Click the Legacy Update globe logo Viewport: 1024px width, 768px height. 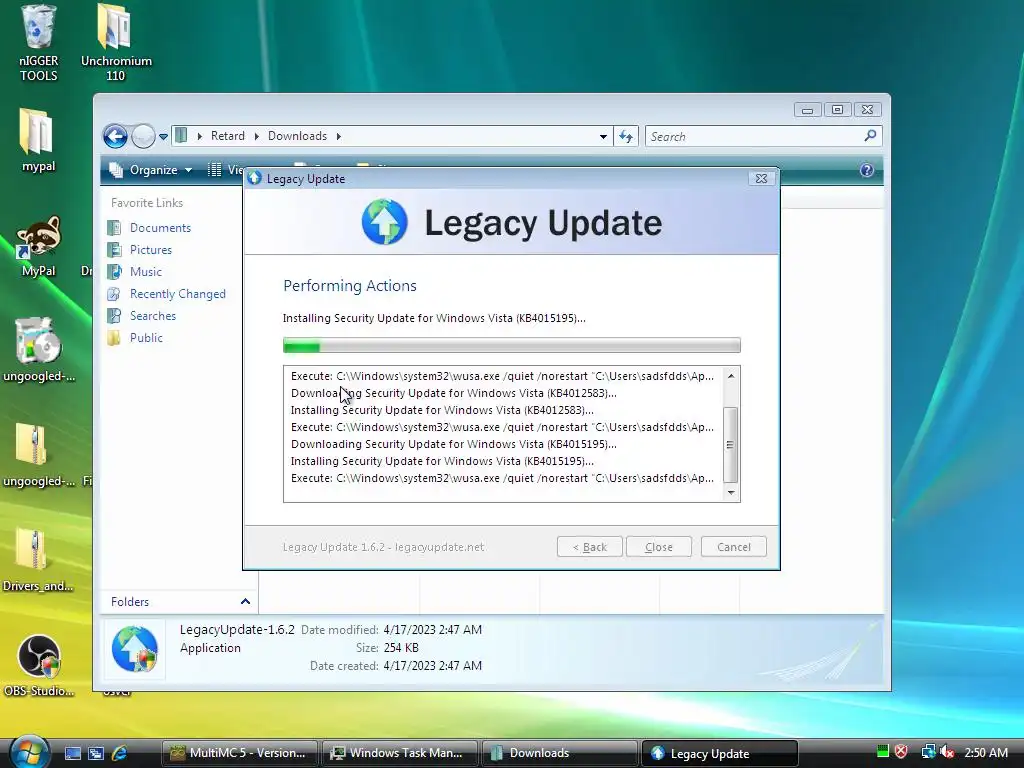tap(385, 222)
